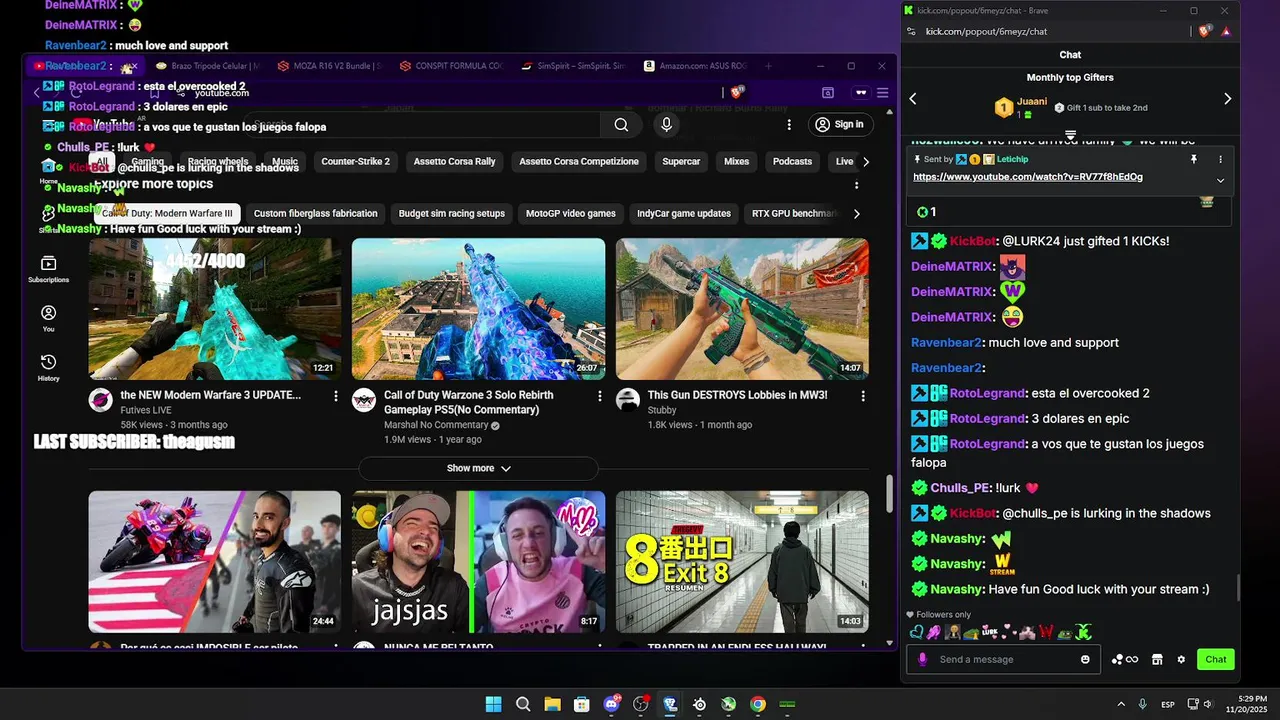Insert the green K emote

coord(1083,632)
